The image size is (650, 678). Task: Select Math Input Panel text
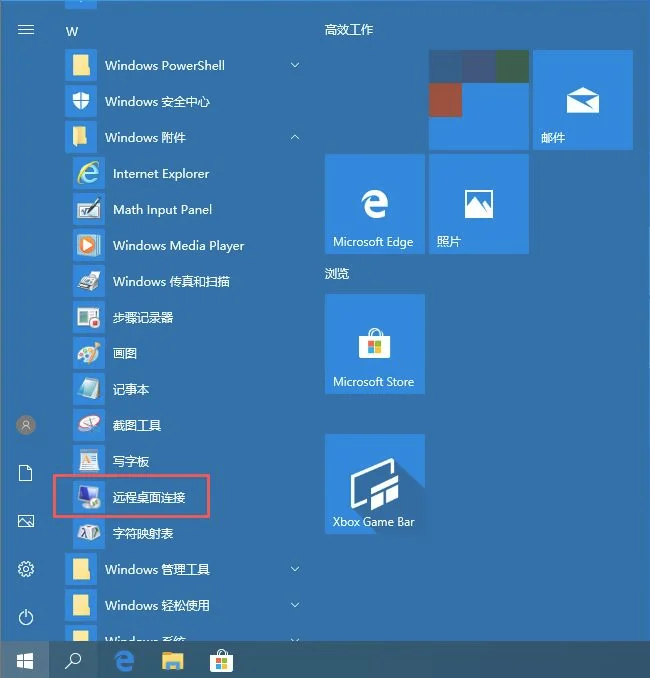[163, 210]
